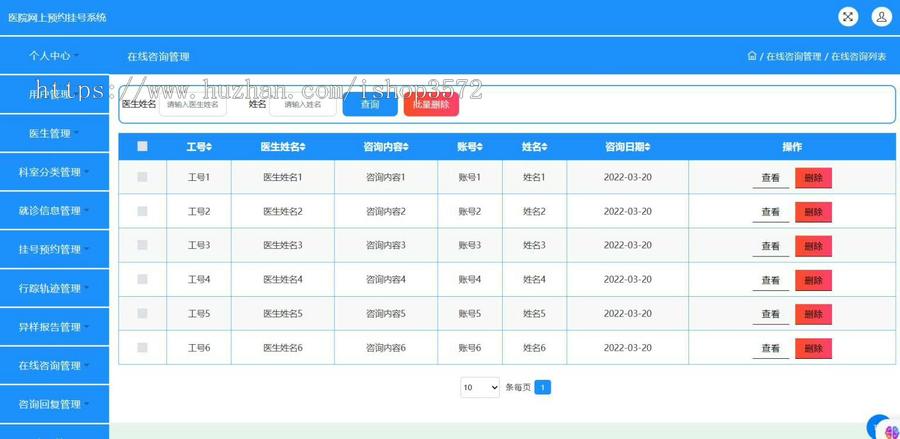Screen dimensions: 900x439
Task: Click the 查询 search button
Action: 370,104
